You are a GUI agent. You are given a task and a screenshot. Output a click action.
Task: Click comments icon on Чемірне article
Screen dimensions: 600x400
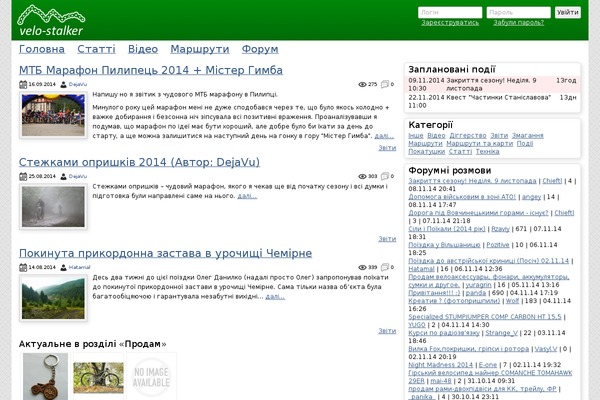point(385,267)
